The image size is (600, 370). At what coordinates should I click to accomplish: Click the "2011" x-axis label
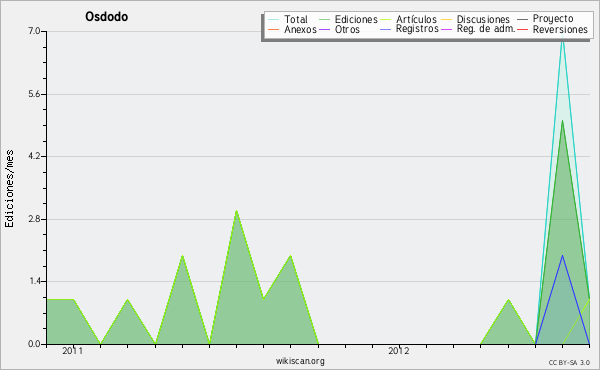[72, 351]
